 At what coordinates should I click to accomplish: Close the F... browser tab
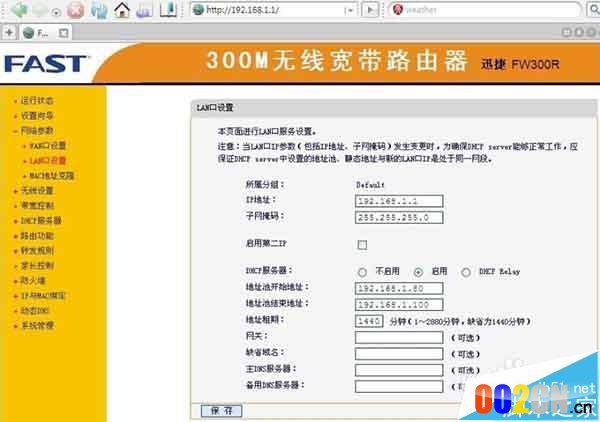tap(64, 33)
